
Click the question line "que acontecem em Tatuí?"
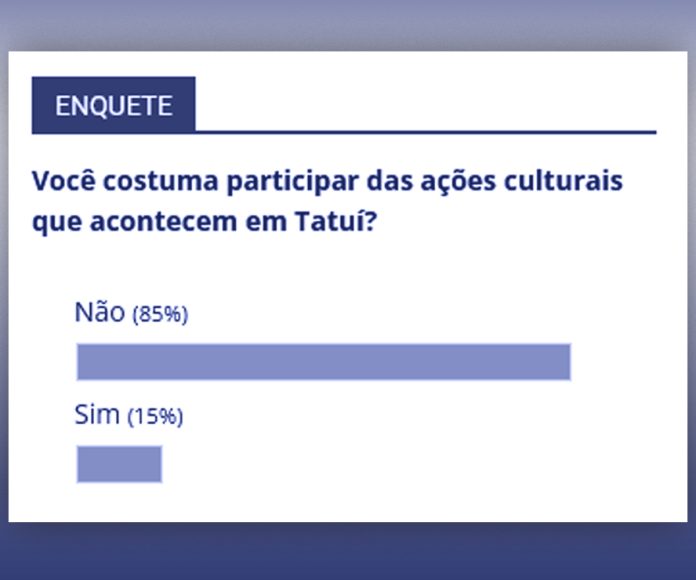[x=204, y=221]
